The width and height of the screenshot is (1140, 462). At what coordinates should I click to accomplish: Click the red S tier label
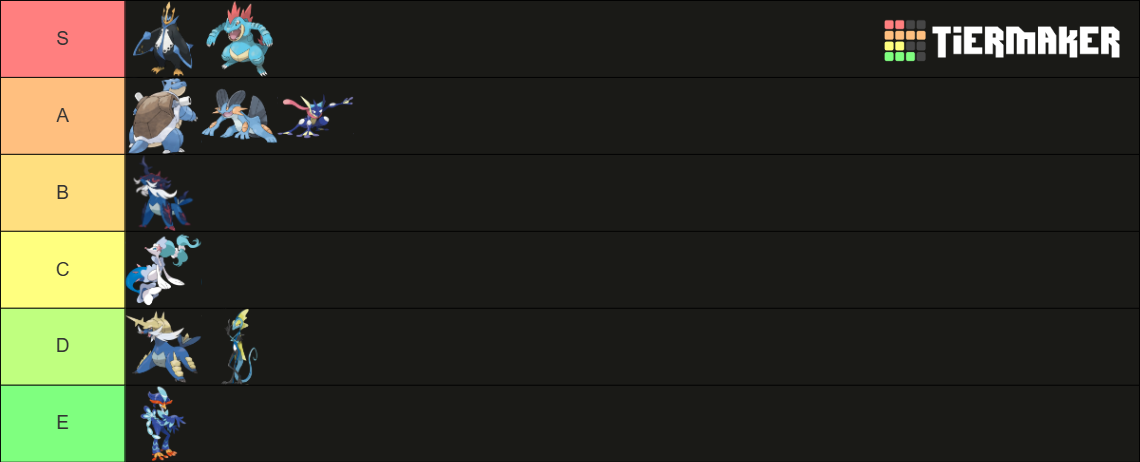pos(63,39)
